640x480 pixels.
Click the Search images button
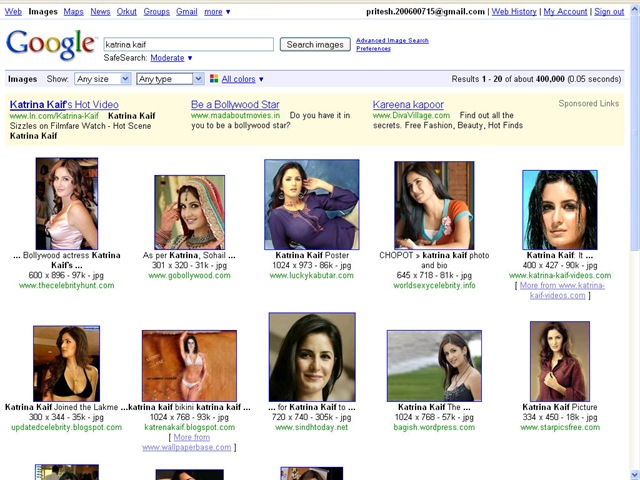(x=315, y=44)
